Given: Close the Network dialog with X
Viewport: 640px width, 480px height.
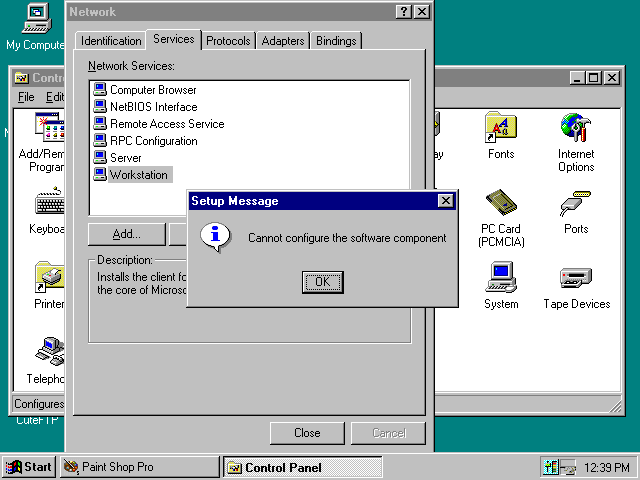Looking at the screenshot, I should tap(422, 12).
